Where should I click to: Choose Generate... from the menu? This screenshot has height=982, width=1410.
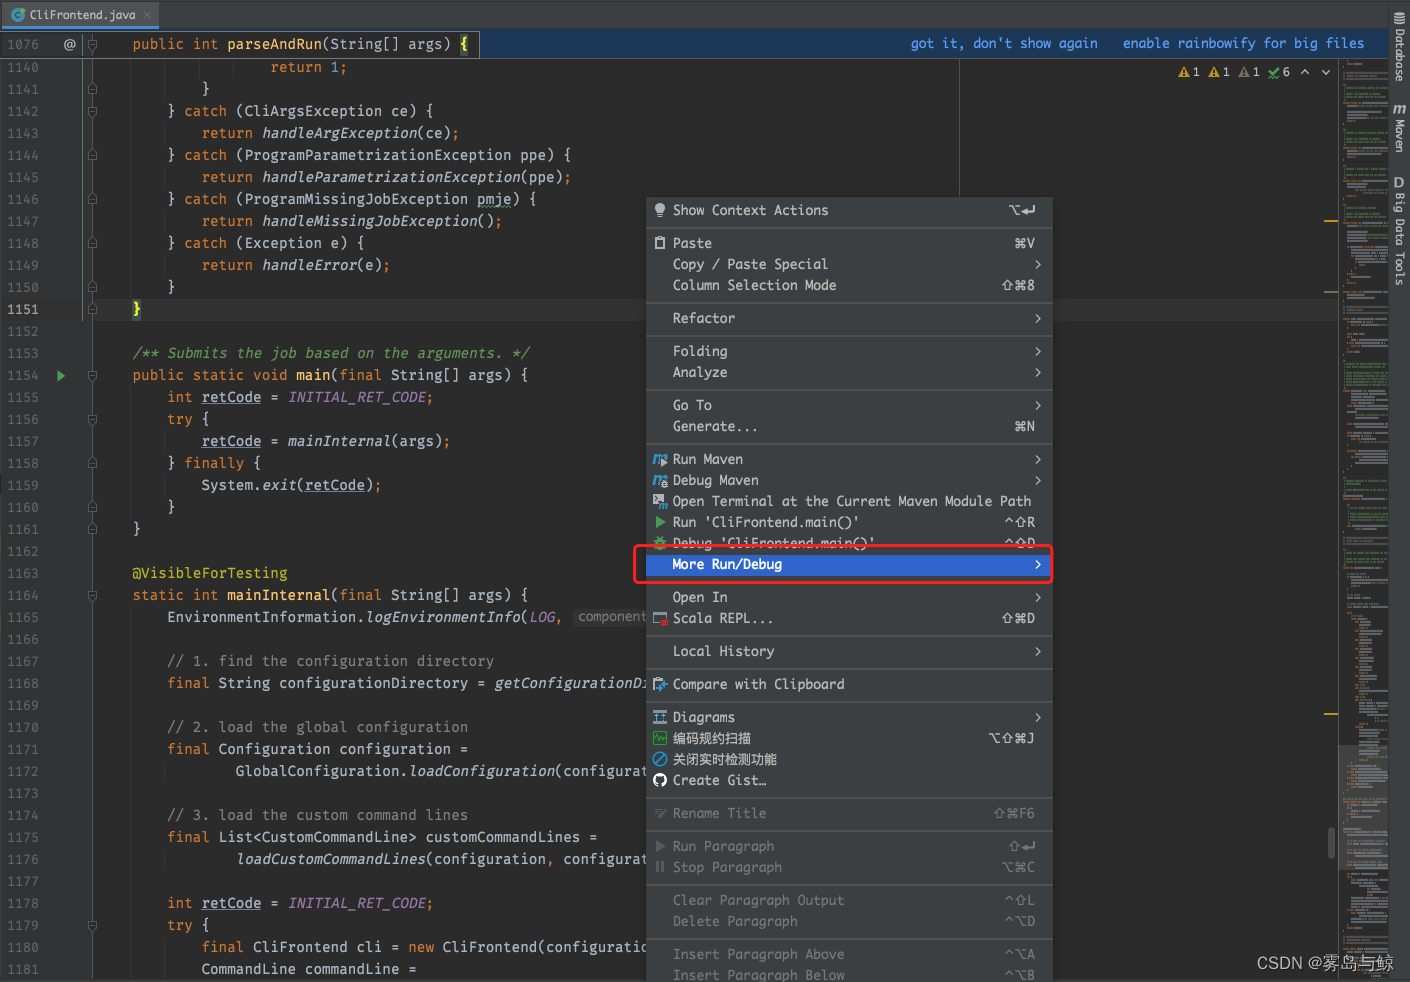849,426
